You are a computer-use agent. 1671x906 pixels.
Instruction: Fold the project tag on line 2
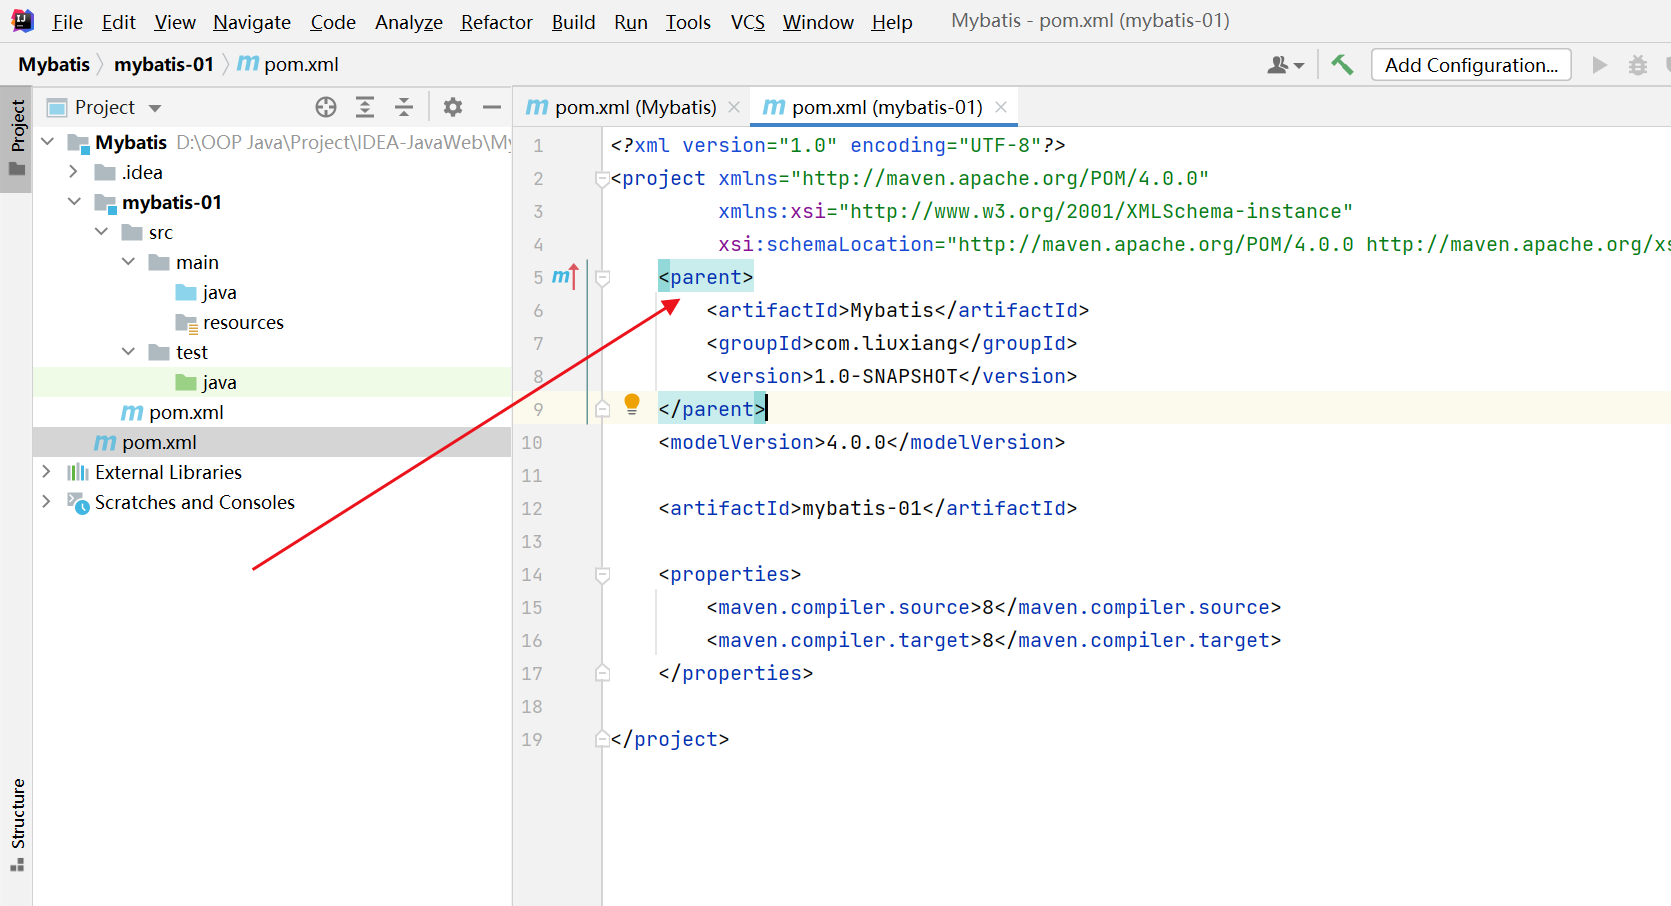point(602,179)
